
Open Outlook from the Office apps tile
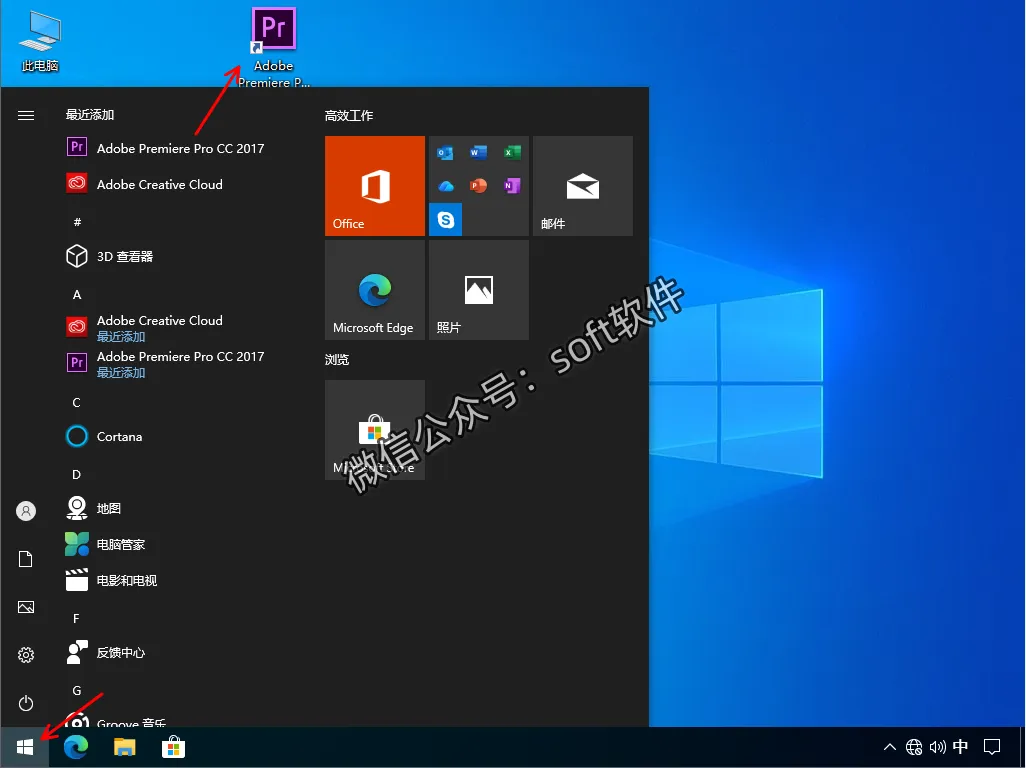click(x=446, y=152)
